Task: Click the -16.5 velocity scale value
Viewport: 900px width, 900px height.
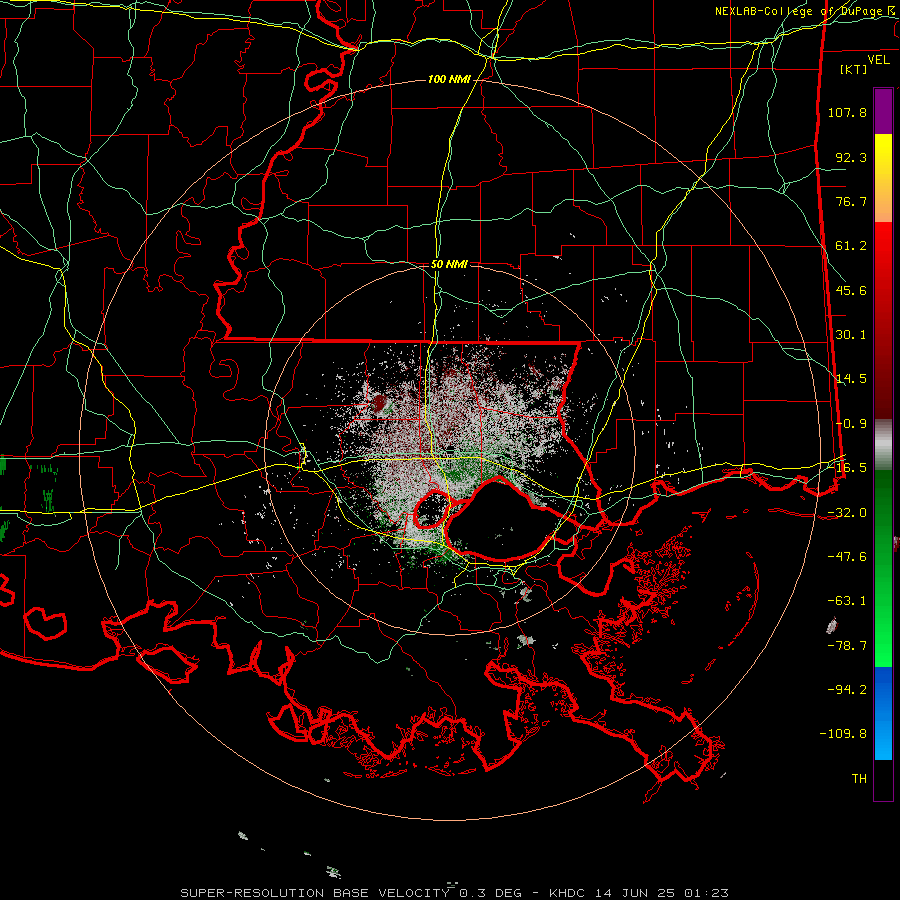Action: [847, 468]
